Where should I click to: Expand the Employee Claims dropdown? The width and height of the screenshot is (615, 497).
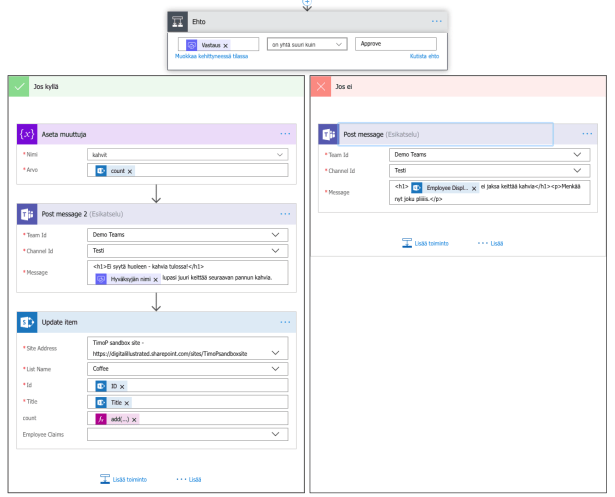[x=277, y=435]
